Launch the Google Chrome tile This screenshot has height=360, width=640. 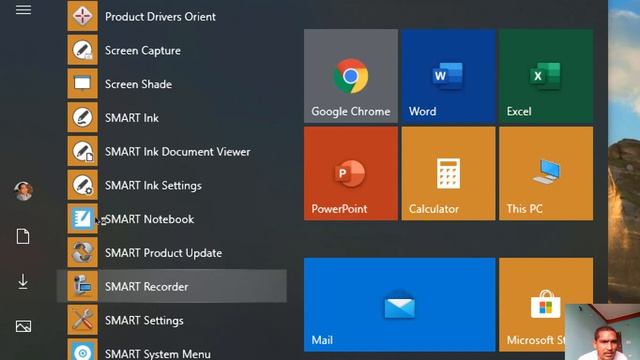click(351, 76)
